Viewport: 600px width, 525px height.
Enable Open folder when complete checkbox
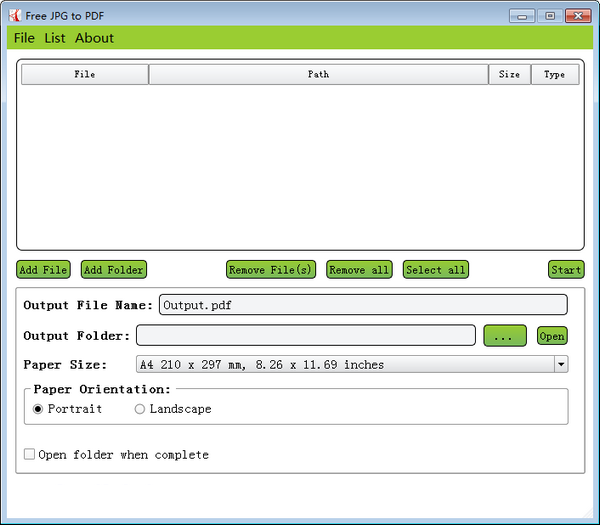[x=29, y=454]
